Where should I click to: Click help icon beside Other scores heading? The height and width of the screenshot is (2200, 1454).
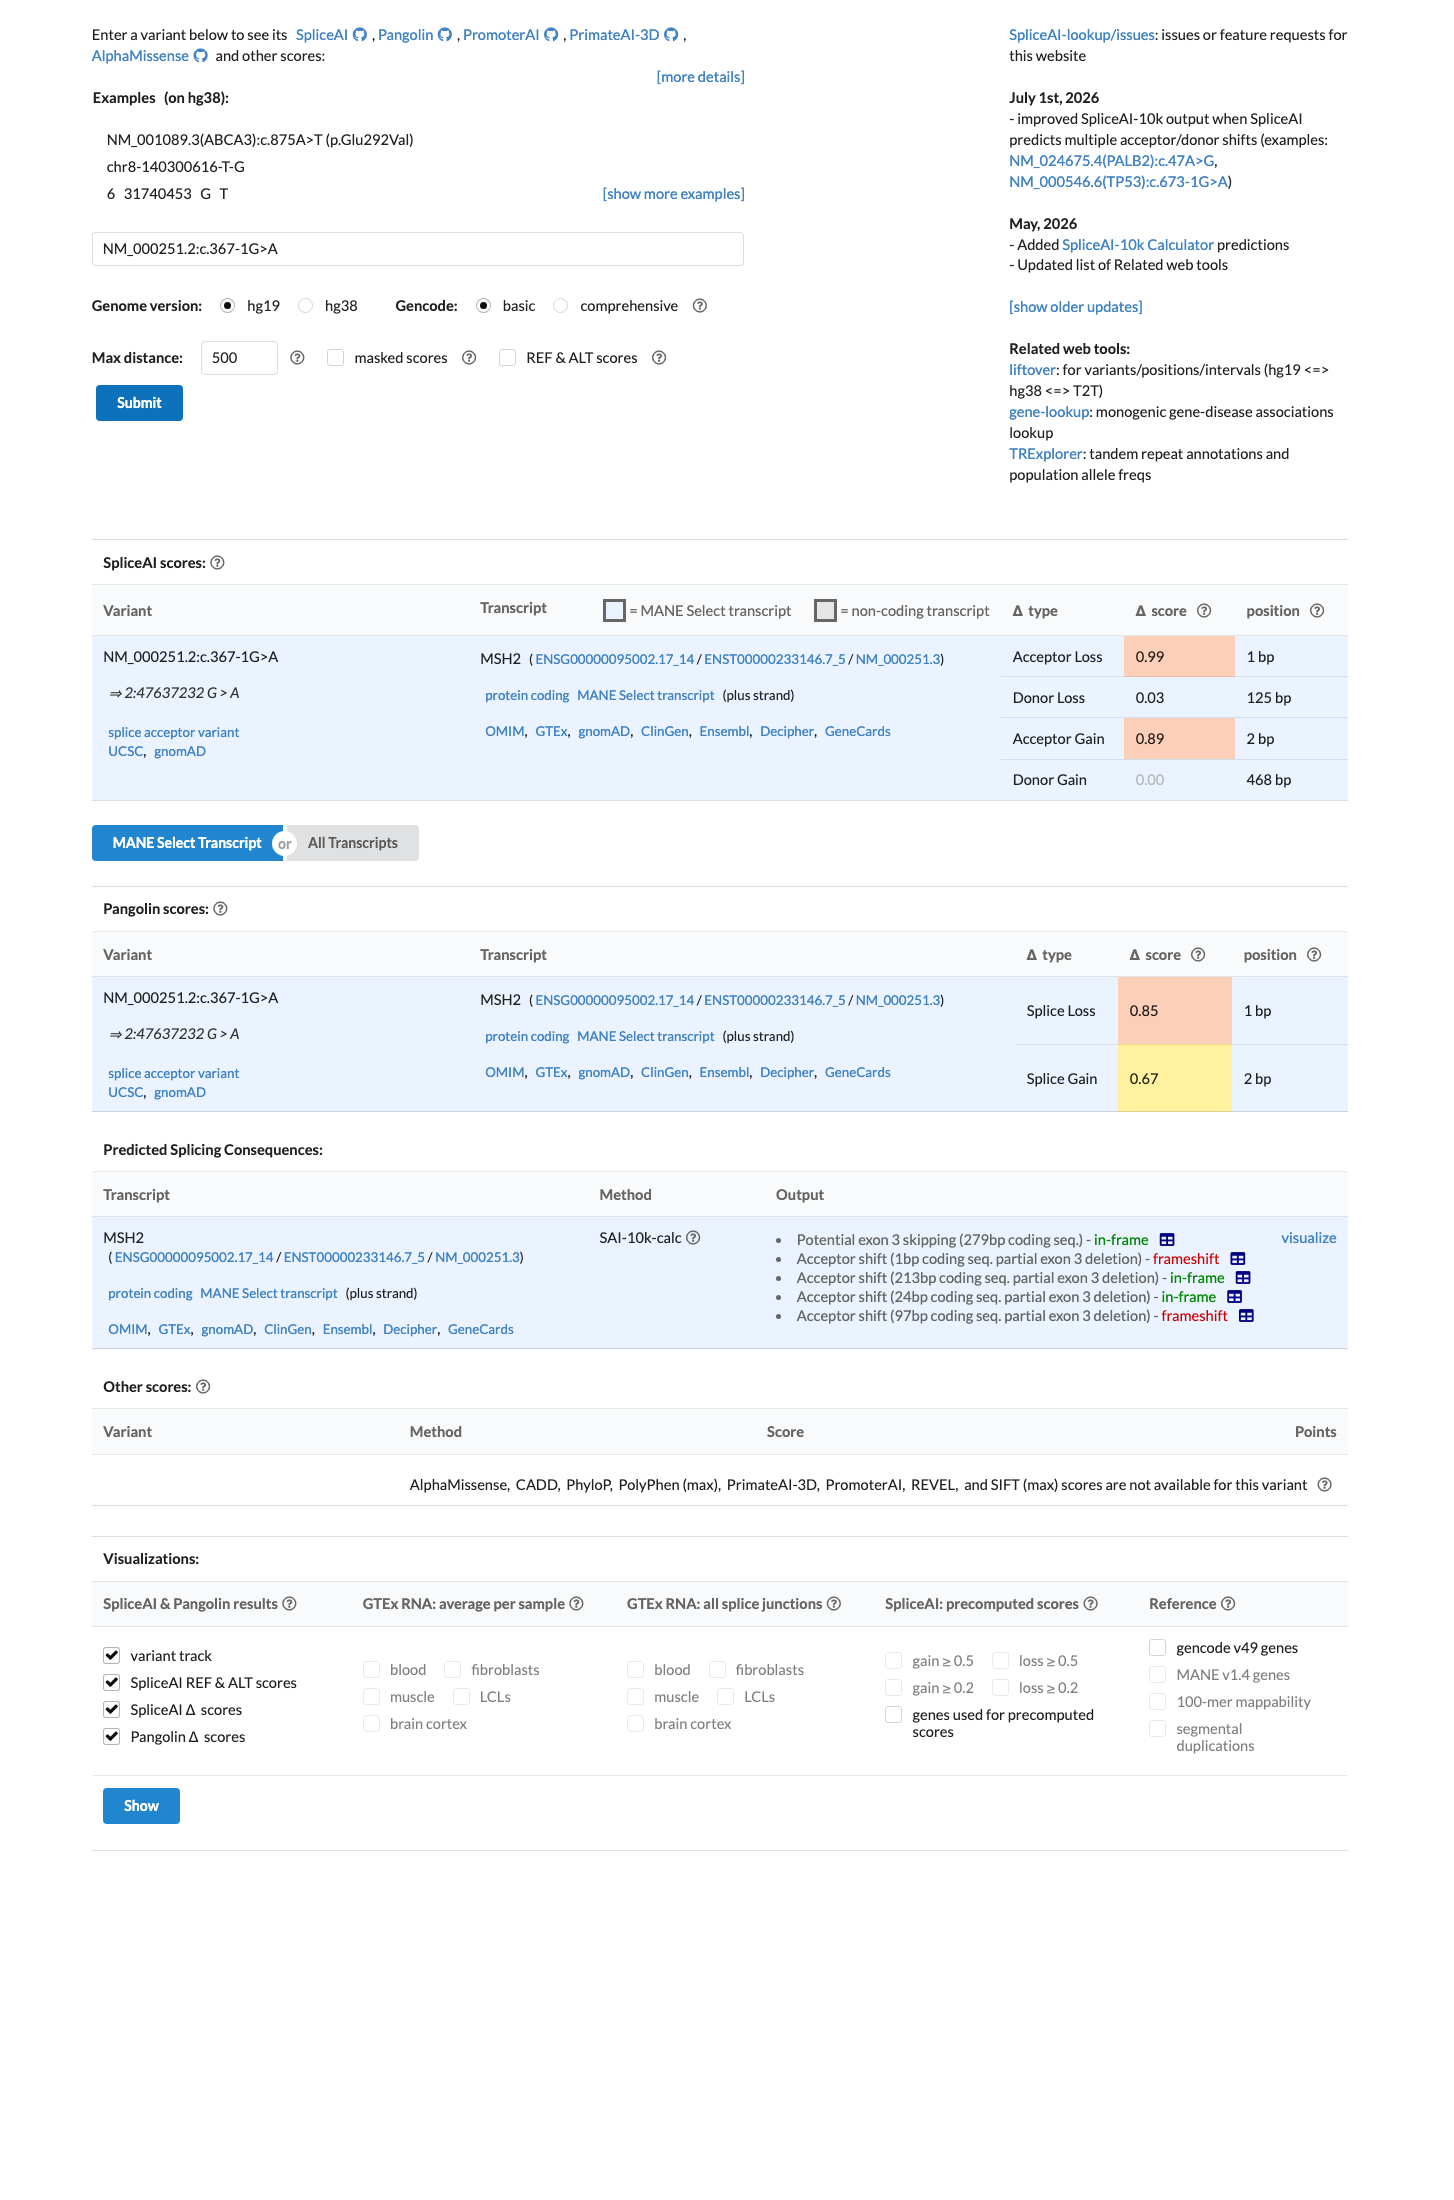point(203,1387)
